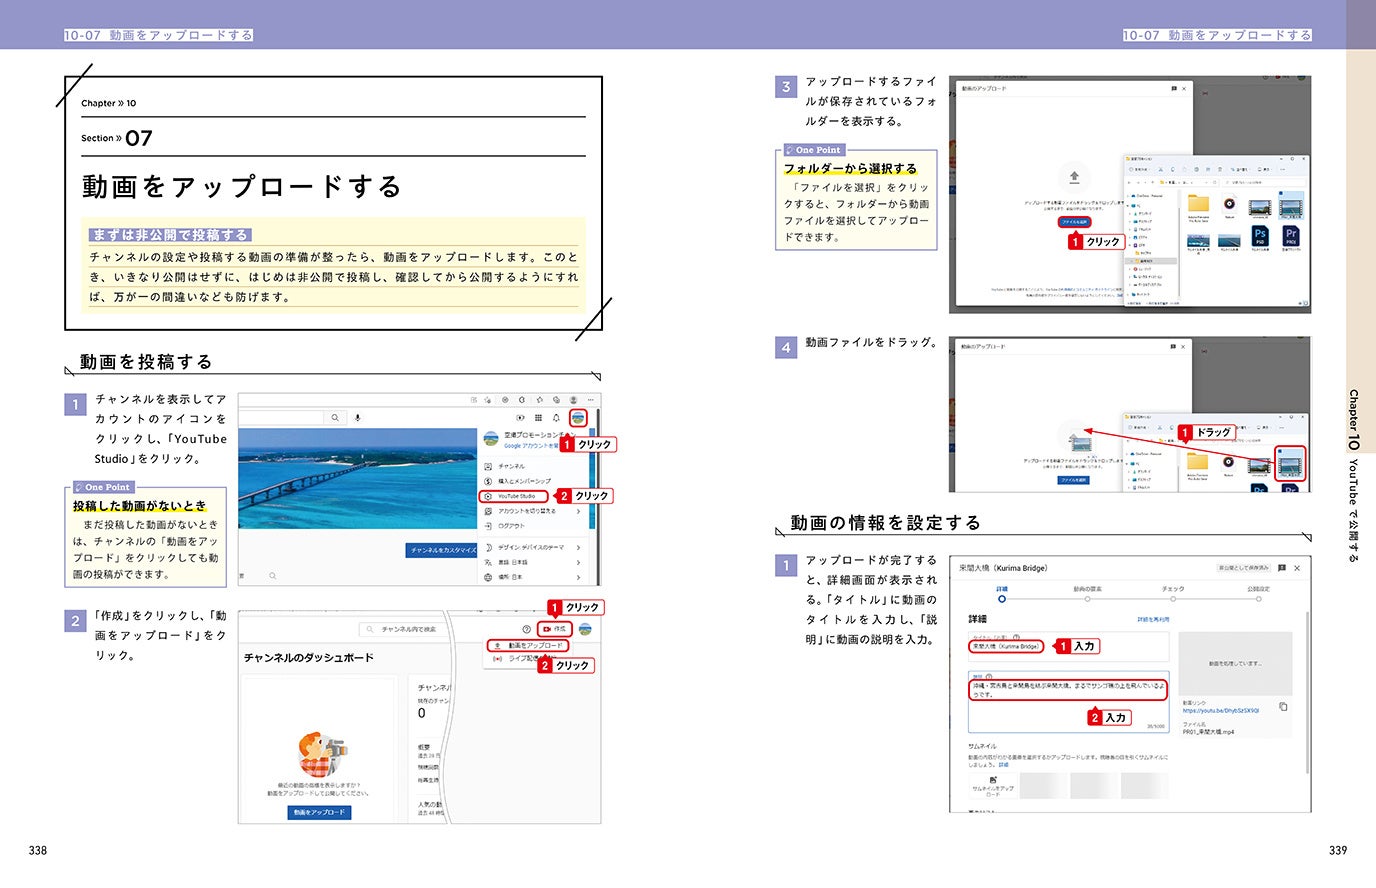
Task: Select the 動画の要素 step circle
Action: click(1088, 598)
